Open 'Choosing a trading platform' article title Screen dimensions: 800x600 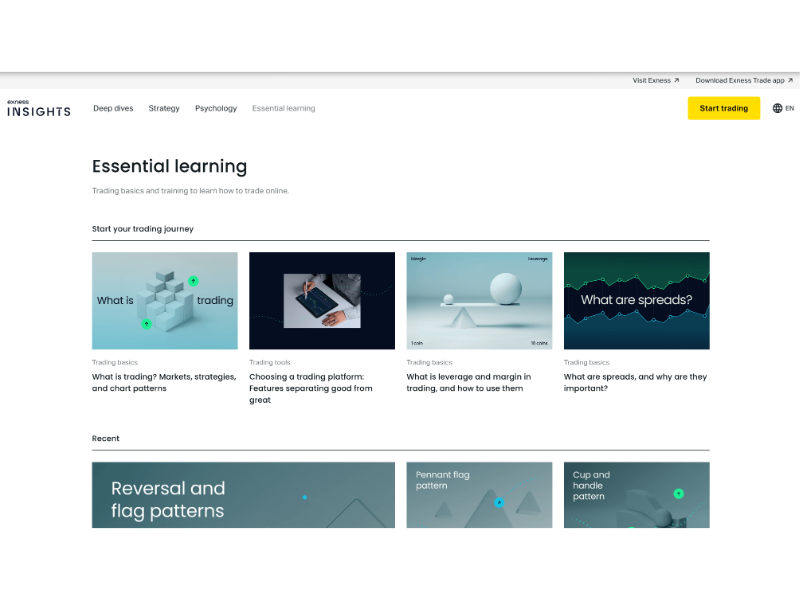pos(311,388)
